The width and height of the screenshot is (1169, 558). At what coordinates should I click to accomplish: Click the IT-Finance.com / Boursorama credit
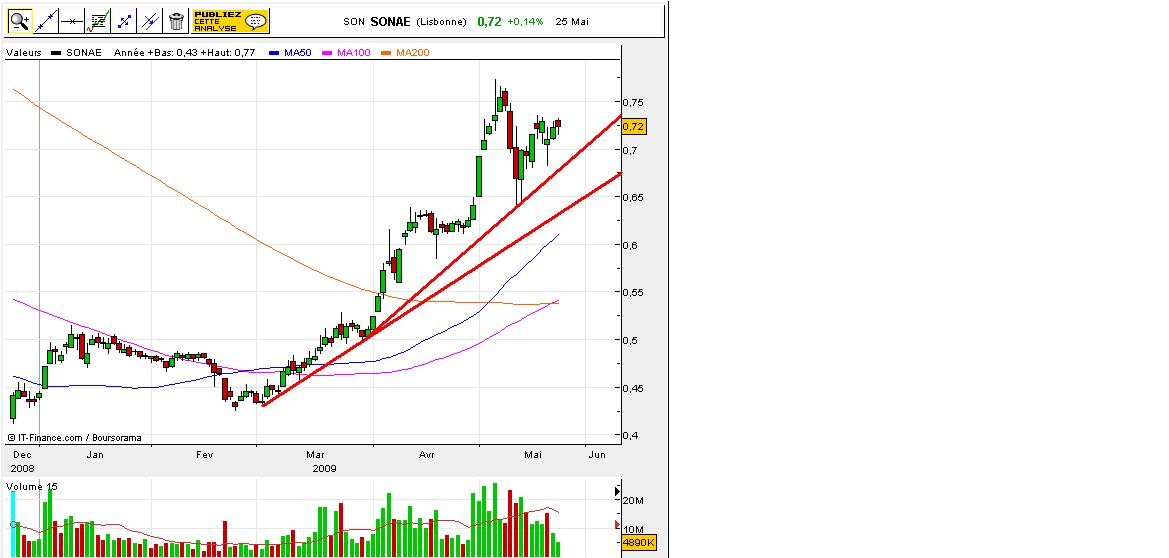[x=75, y=438]
